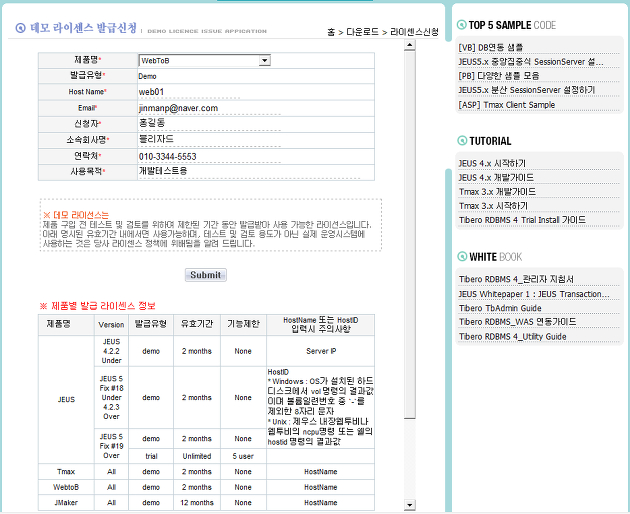Open JEUS Whitepaper 1 : JEUS Transaction
The width and height of the screenshot is (630, 514).
(x=534, y=294)
